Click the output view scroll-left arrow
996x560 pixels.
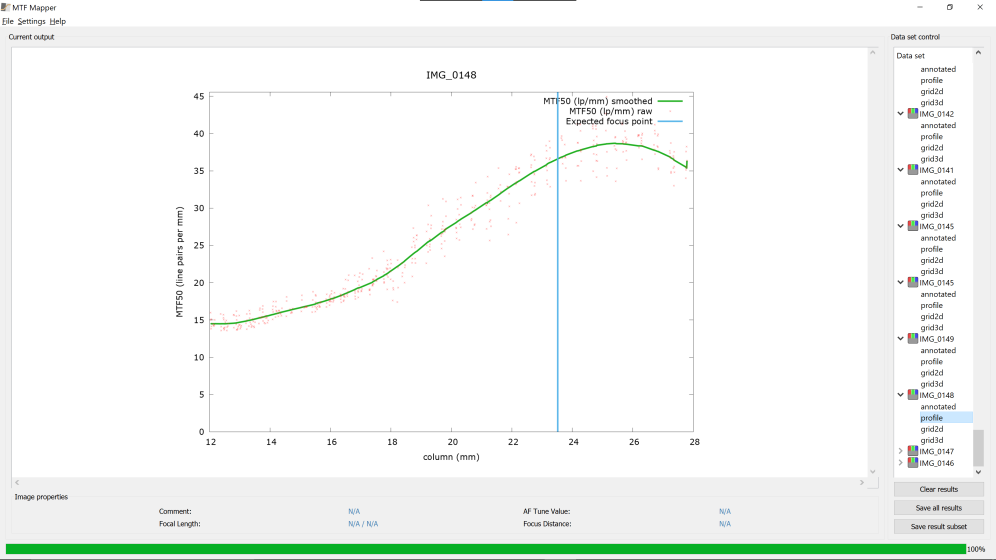pos(17,483)
